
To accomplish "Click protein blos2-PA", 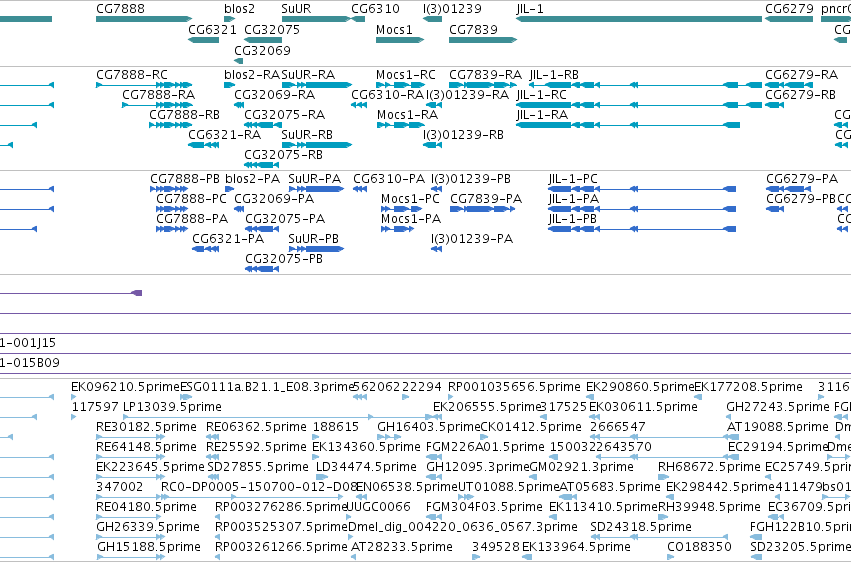I will click(230, 189).
